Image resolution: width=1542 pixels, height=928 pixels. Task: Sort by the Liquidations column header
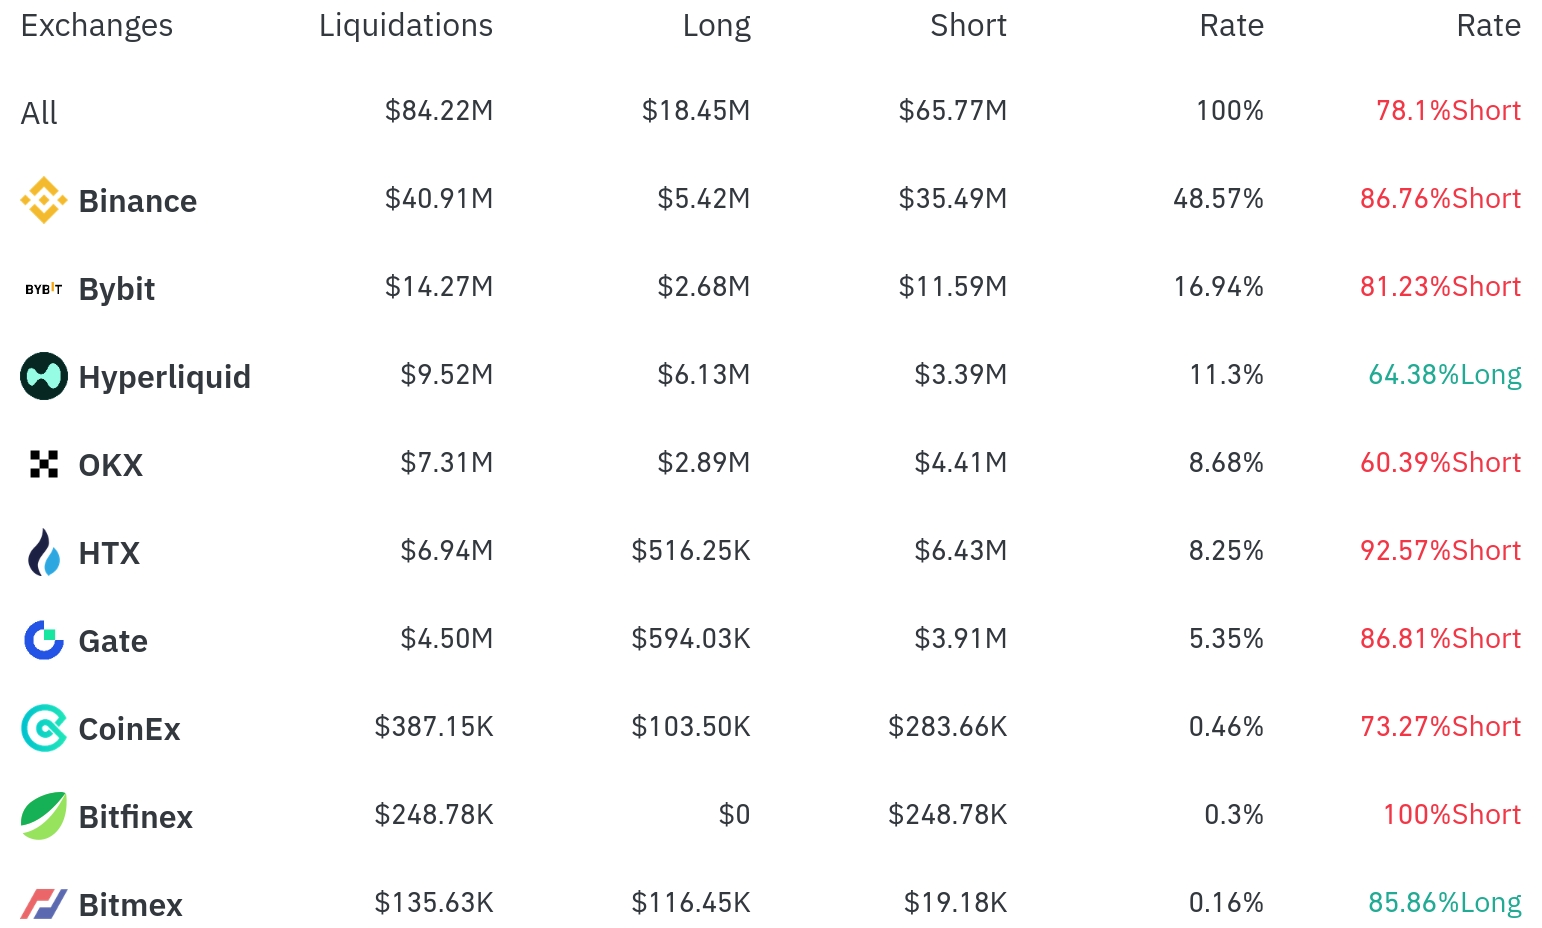[x=405, y=26]
